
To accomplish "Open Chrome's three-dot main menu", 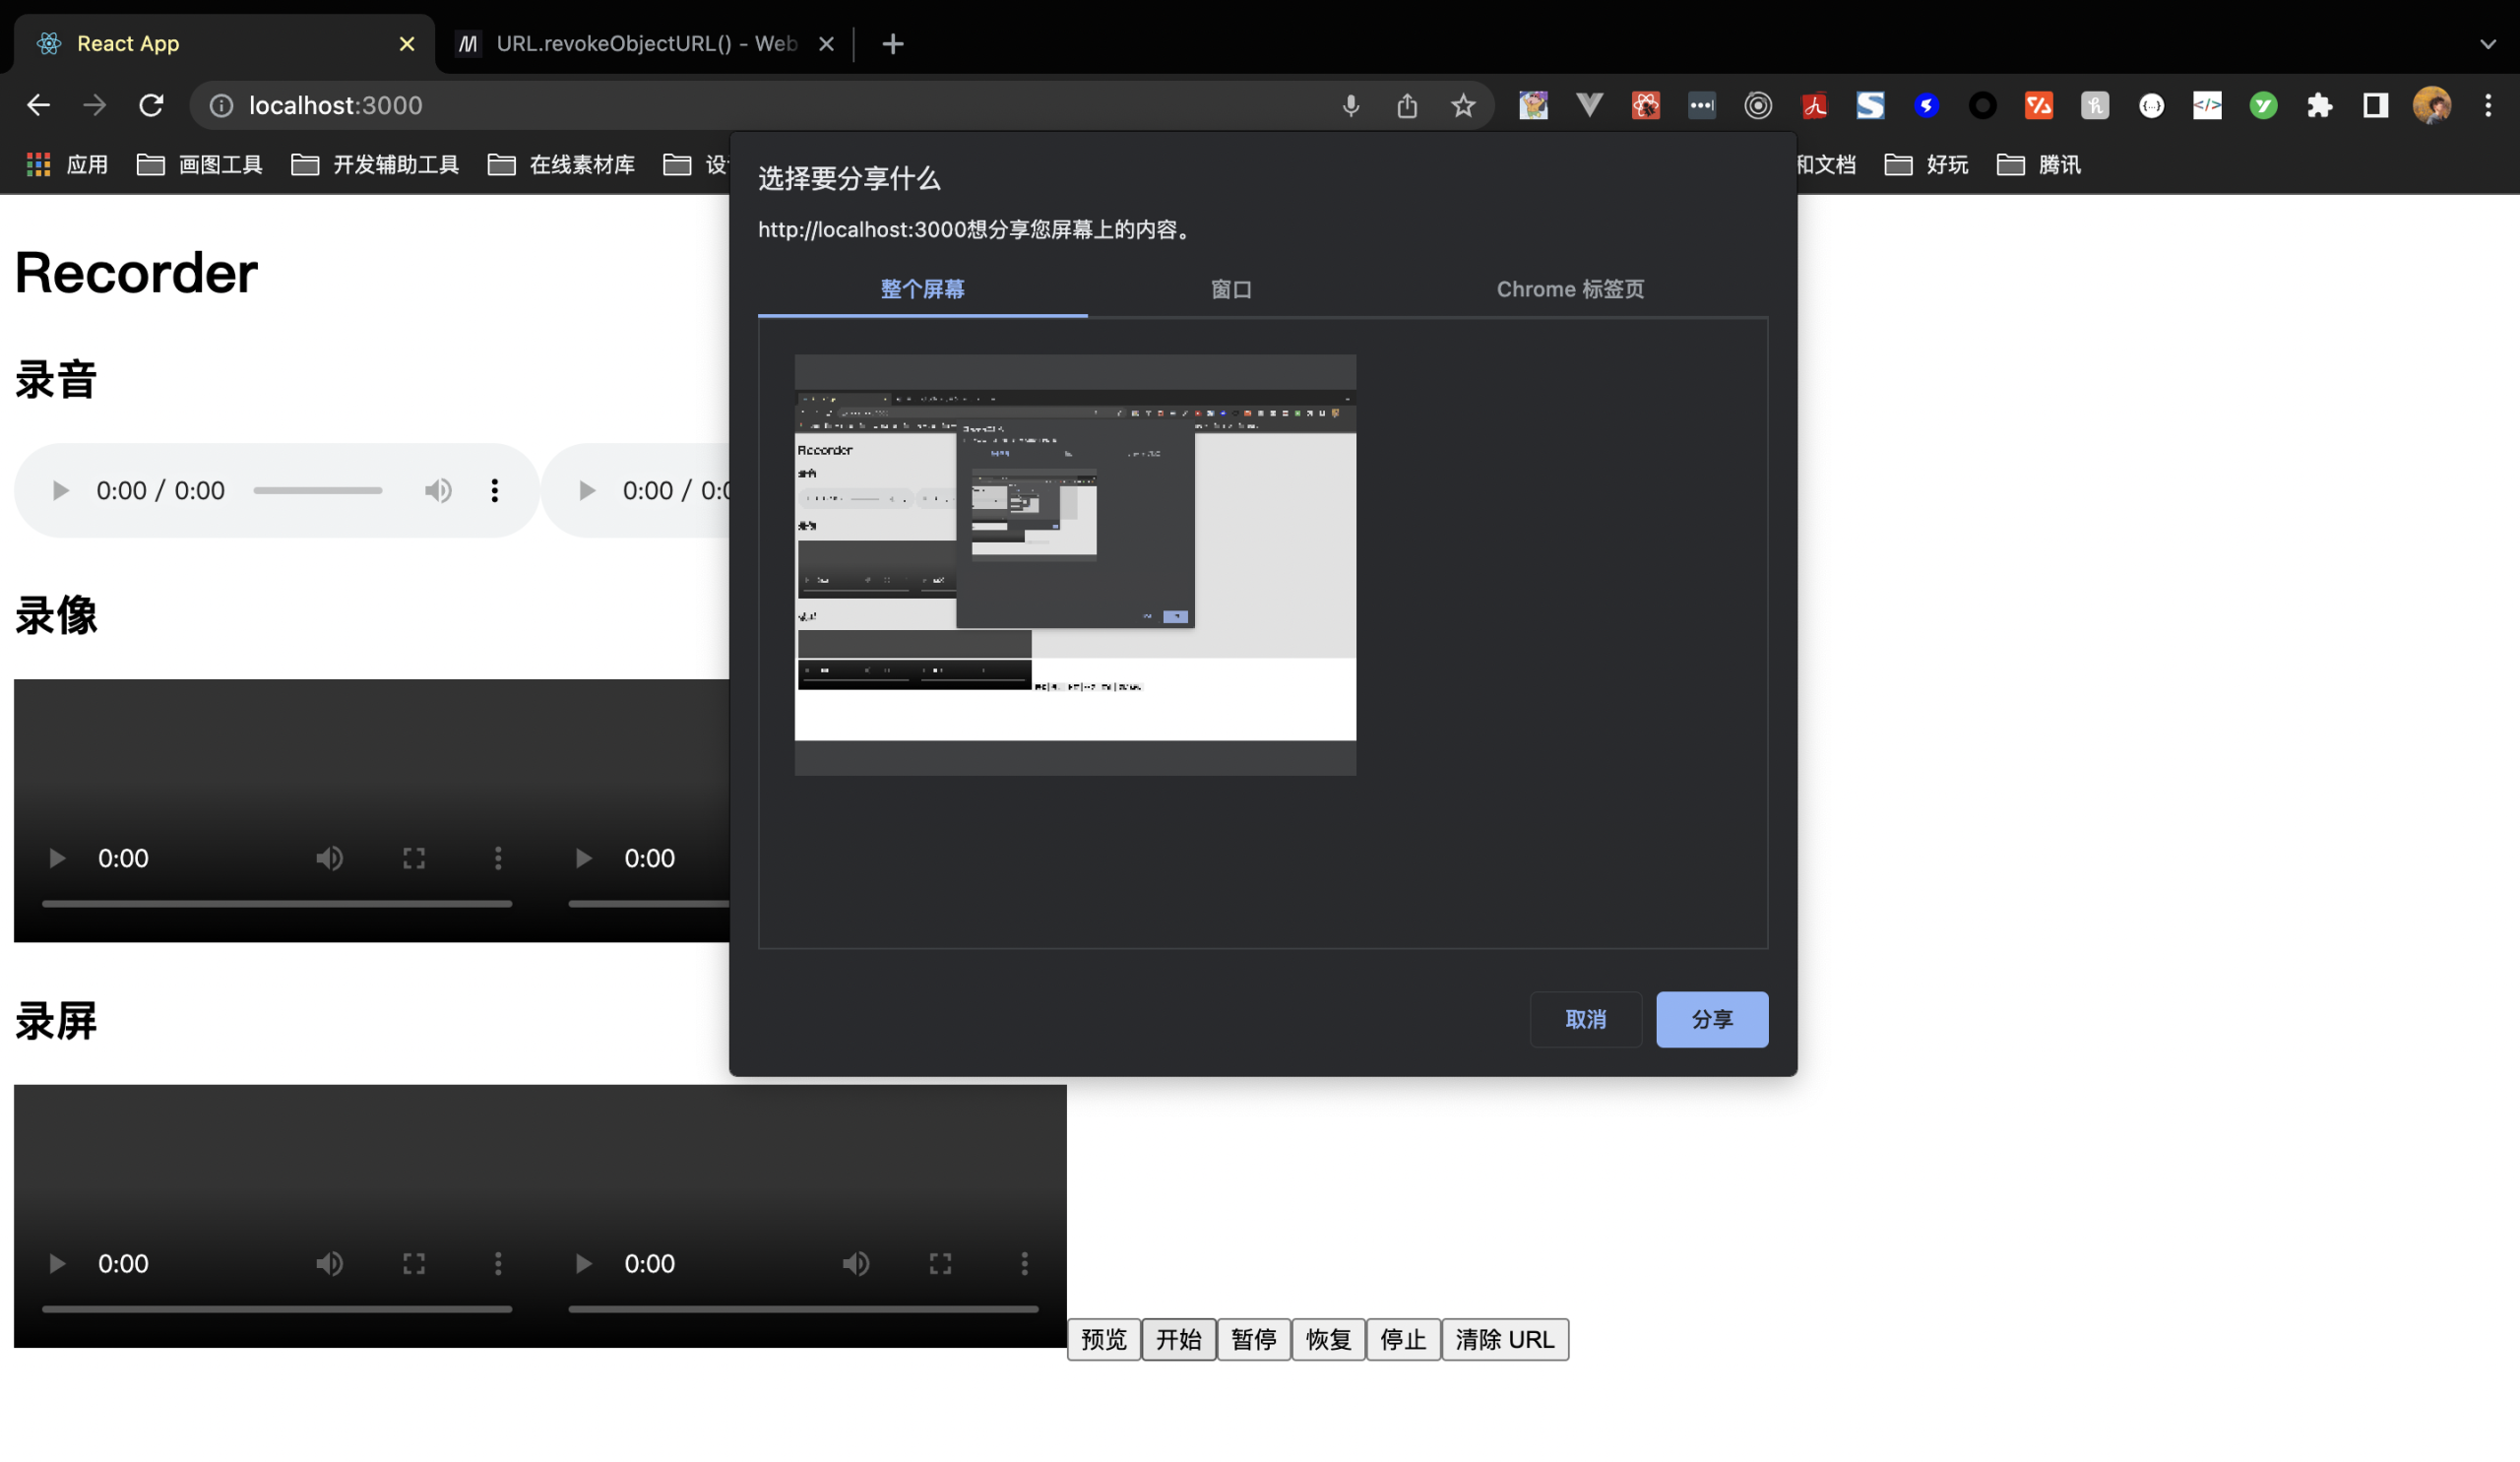I will (2487, 105).
